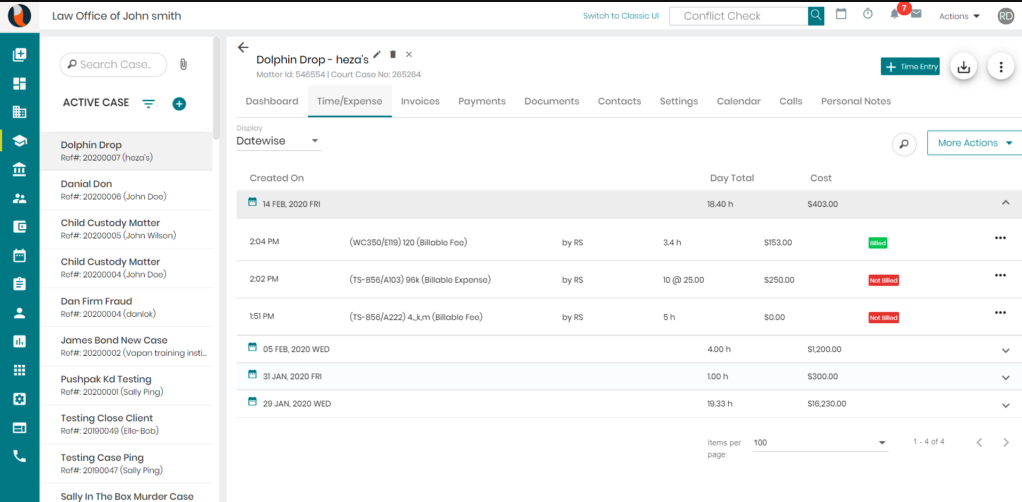Open the timer stopwatch icon in header

click(x=868, y=14)
